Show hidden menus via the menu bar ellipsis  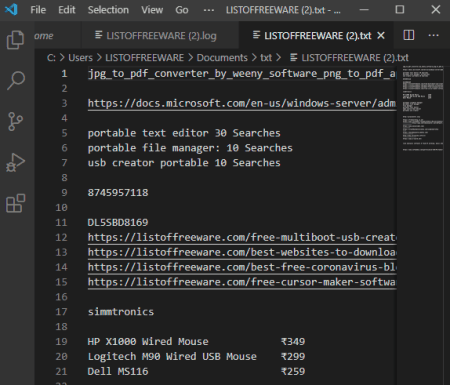click(209, 10)
